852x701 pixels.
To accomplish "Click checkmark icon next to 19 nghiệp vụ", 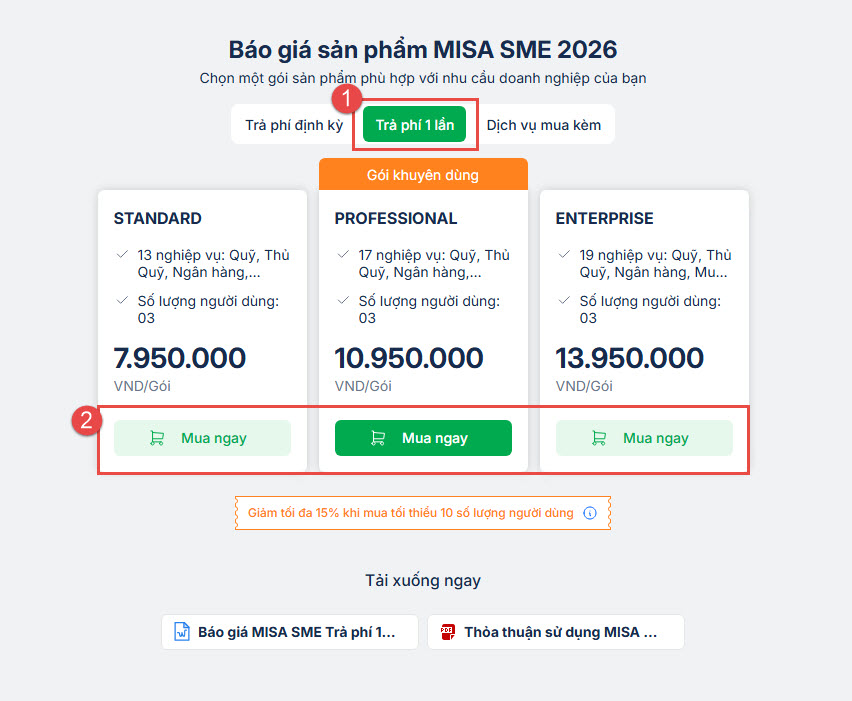I will [x=564, y=255].
